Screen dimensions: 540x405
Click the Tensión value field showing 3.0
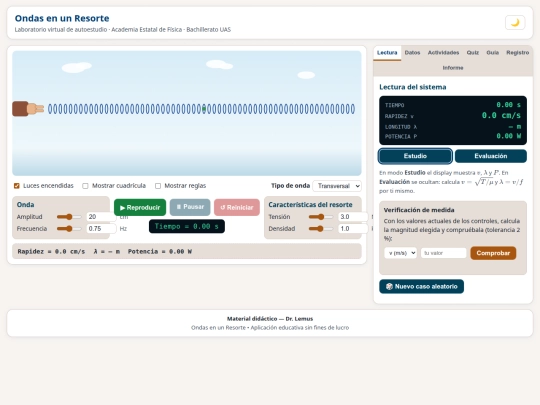click(x=353, y=217)
